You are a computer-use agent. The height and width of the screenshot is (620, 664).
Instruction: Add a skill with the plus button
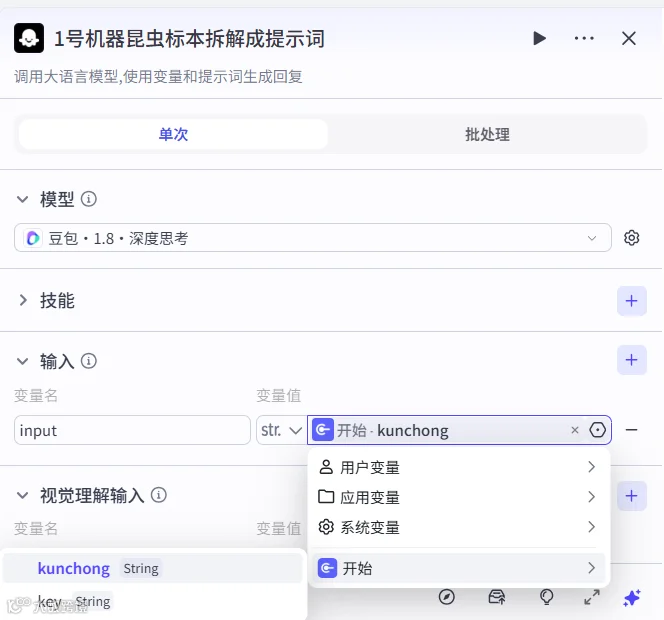(631, 301)
